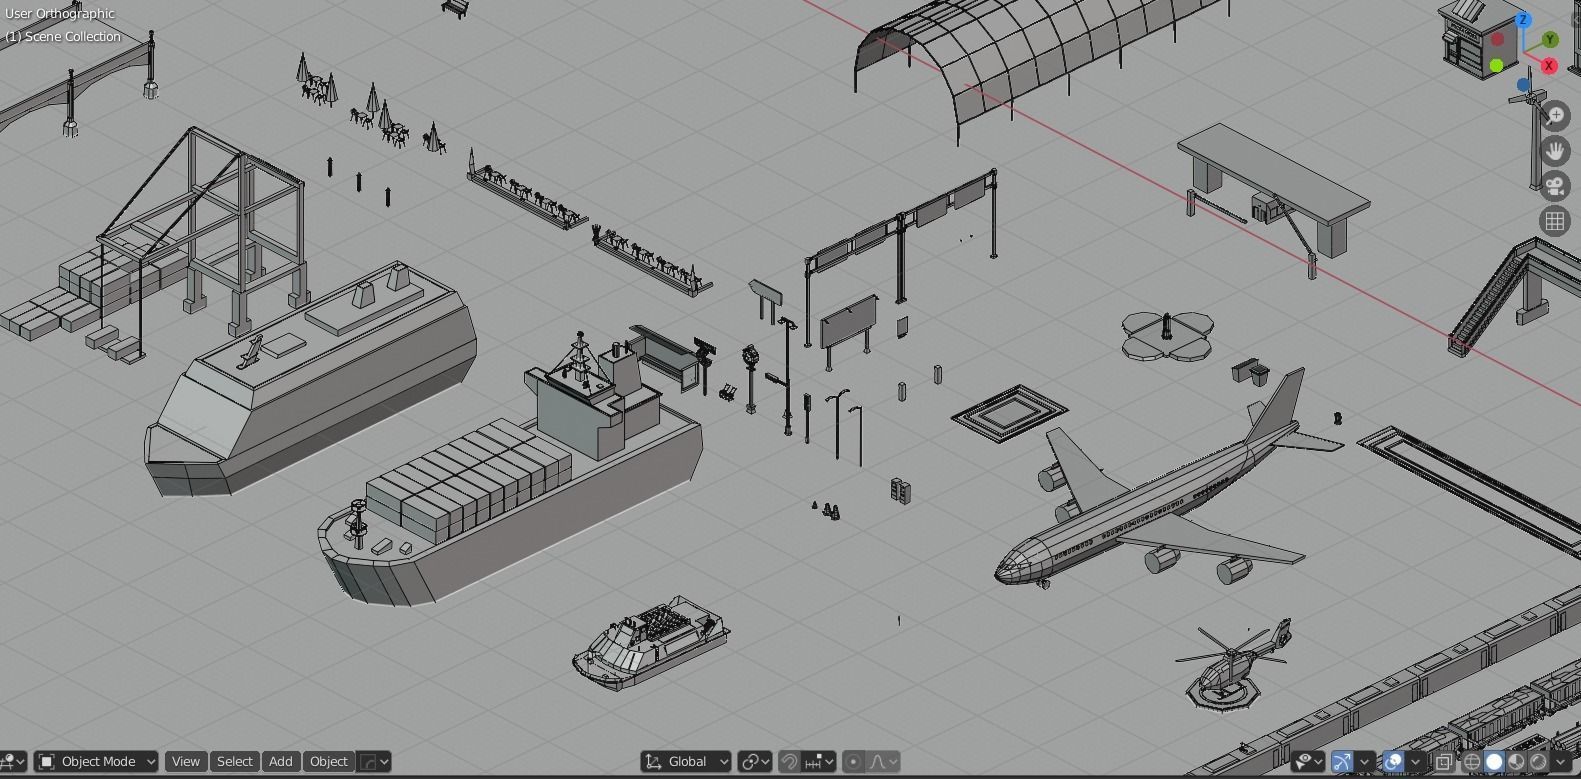Toggle the camera view icon

(x=1555, y=186)
